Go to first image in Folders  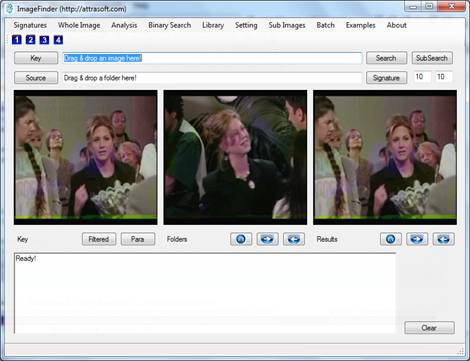tap(241, 239)
